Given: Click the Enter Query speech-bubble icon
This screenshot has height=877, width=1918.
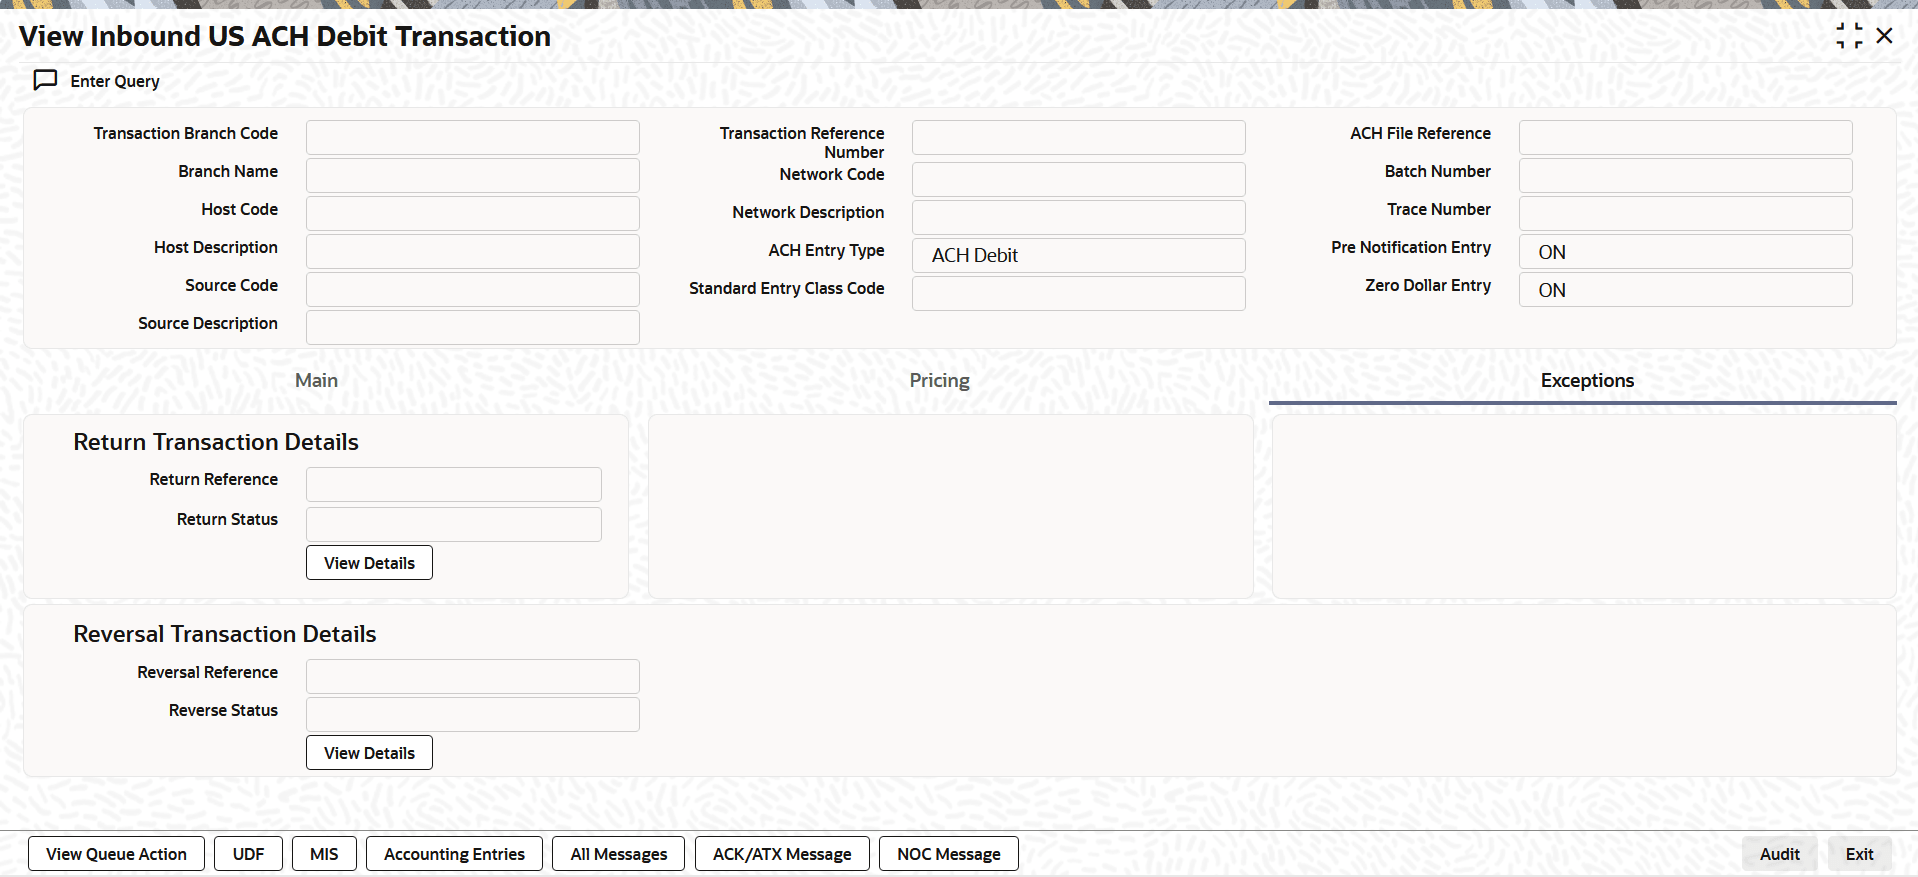Looking at the screenshot, I should 46,80.
